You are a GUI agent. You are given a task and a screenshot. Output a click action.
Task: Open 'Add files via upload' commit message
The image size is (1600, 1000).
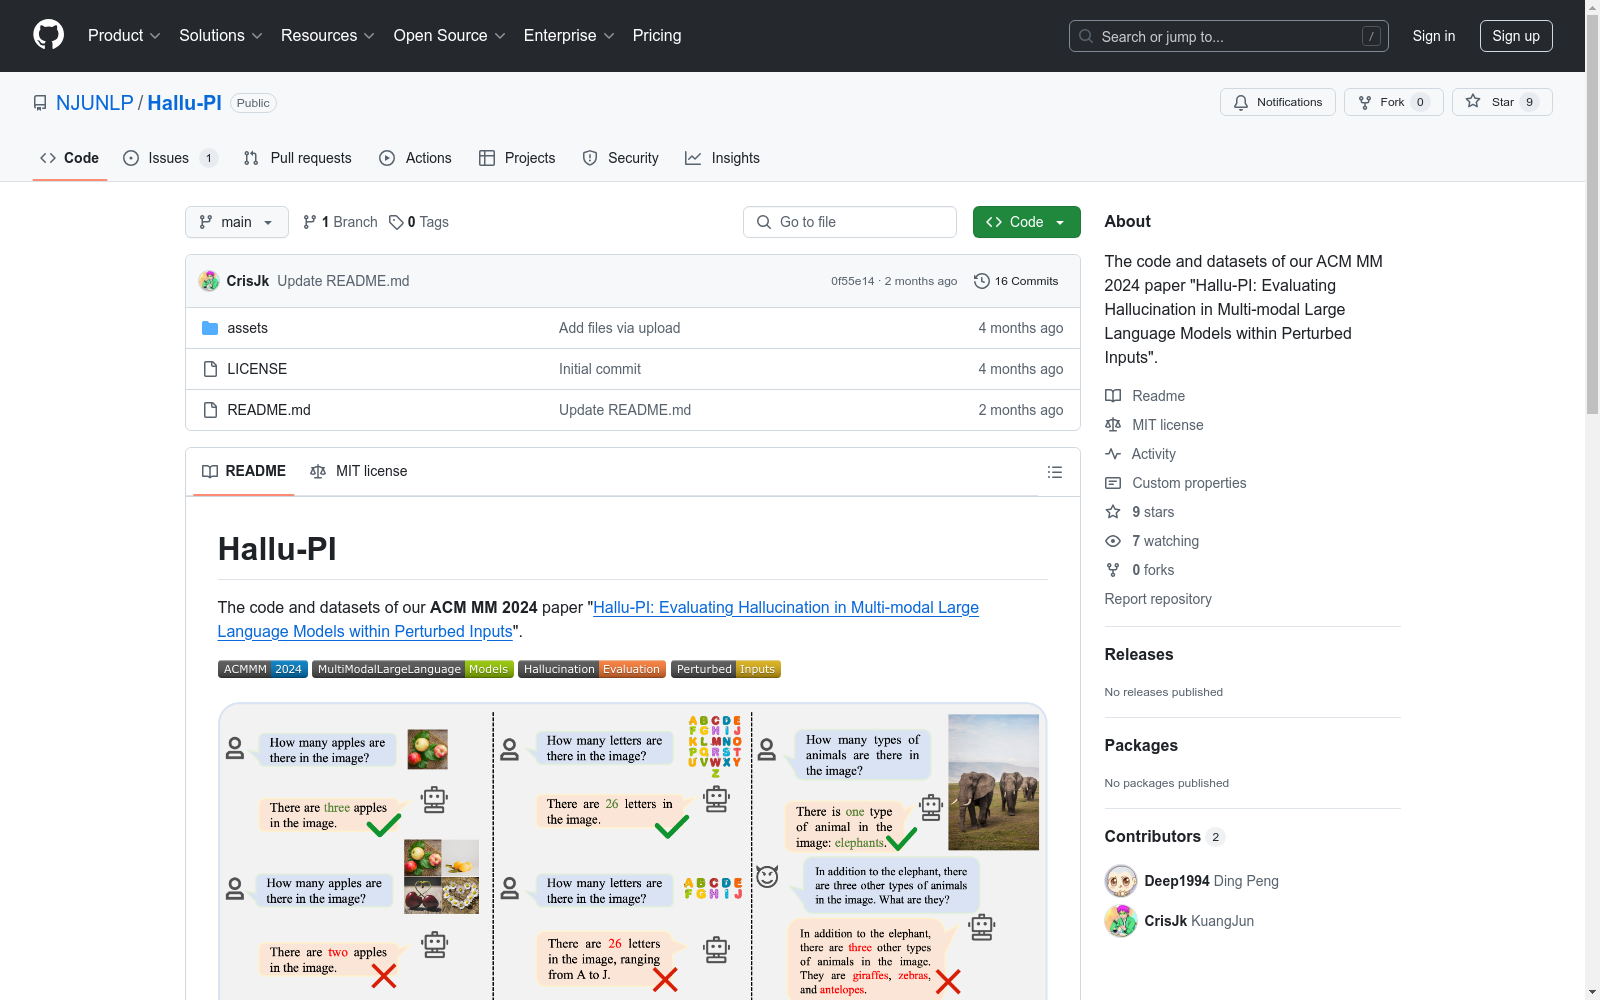point(619,328)
